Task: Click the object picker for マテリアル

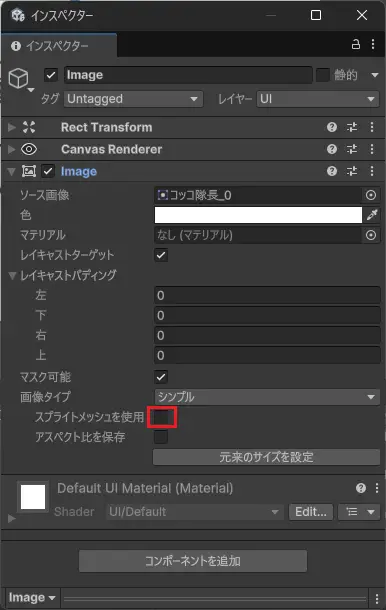Action: click(x=371, y=235)
